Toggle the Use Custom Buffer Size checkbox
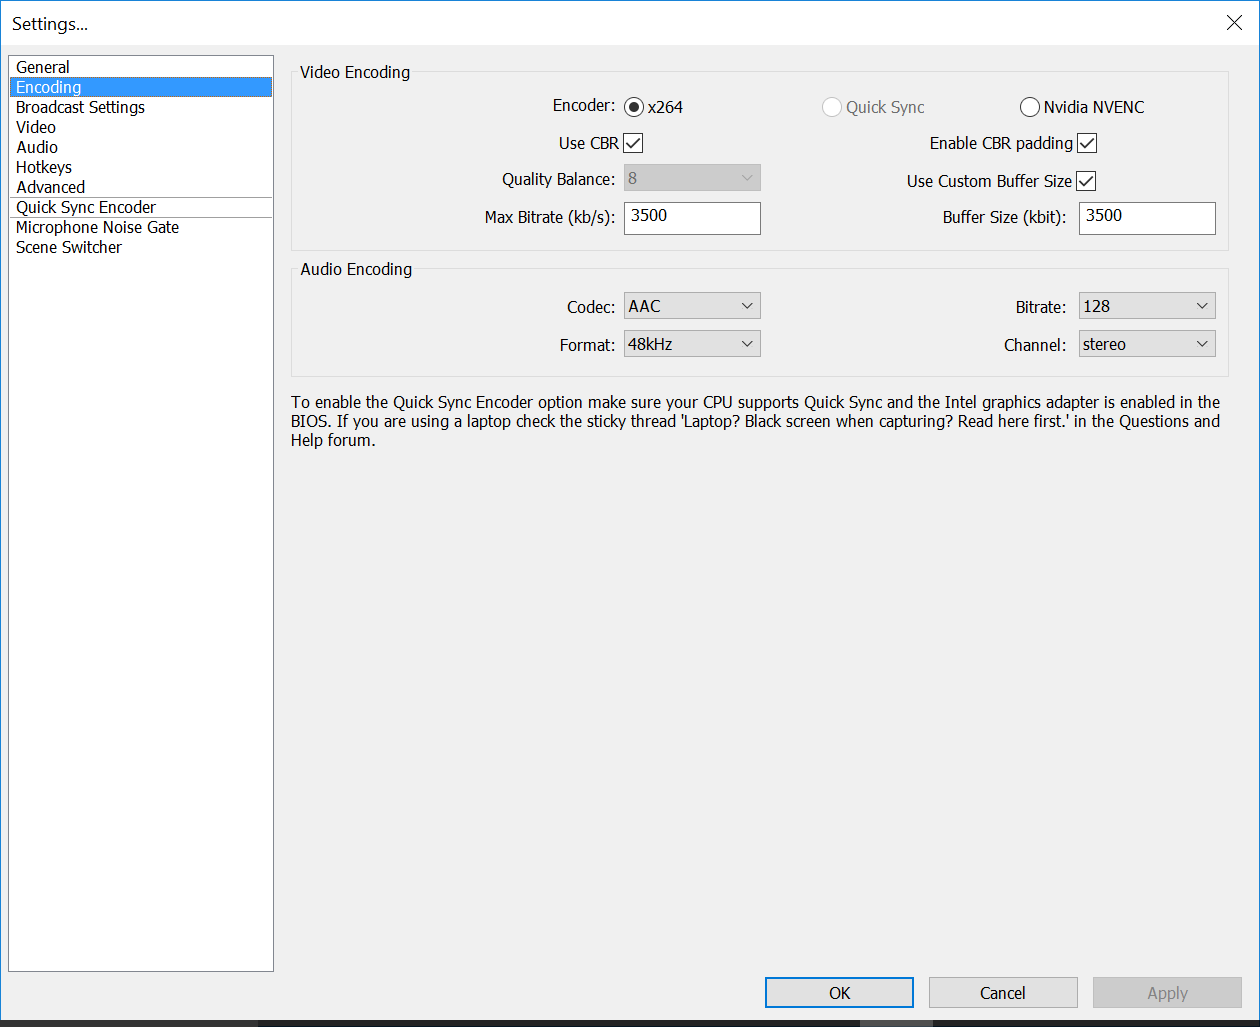 point(1086,181)
